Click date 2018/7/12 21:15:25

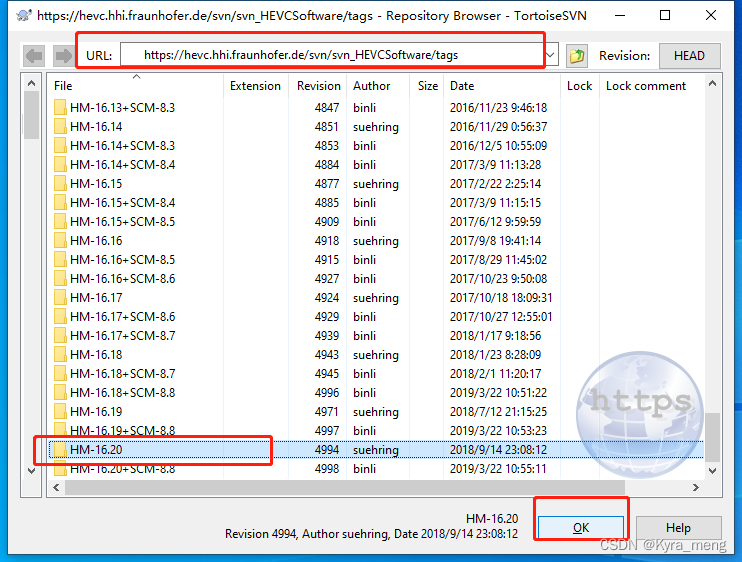(498, 412)
